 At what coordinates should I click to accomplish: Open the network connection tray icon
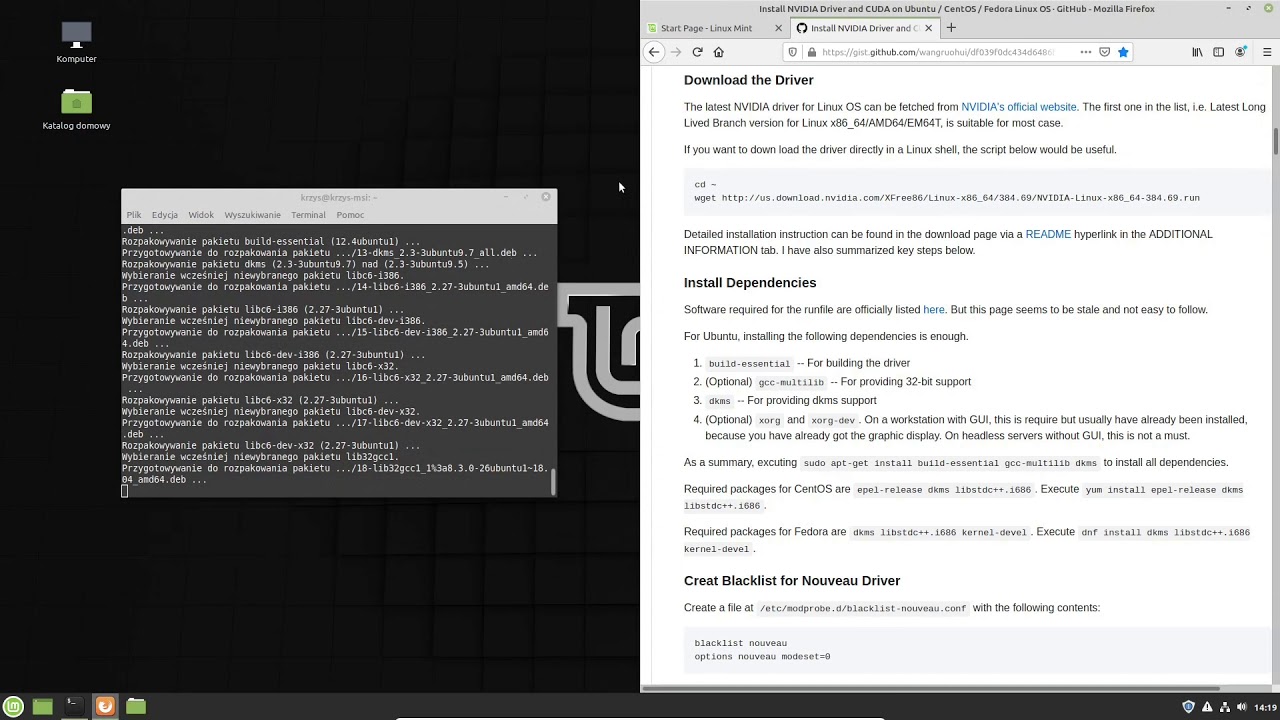coord(1224,706)
